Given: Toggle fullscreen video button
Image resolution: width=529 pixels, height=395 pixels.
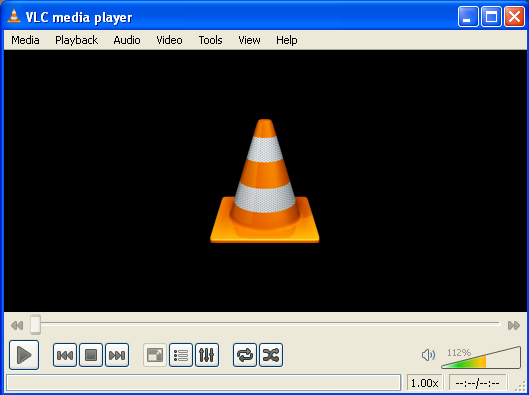Looking at the screenshot, I should [155, 355].
